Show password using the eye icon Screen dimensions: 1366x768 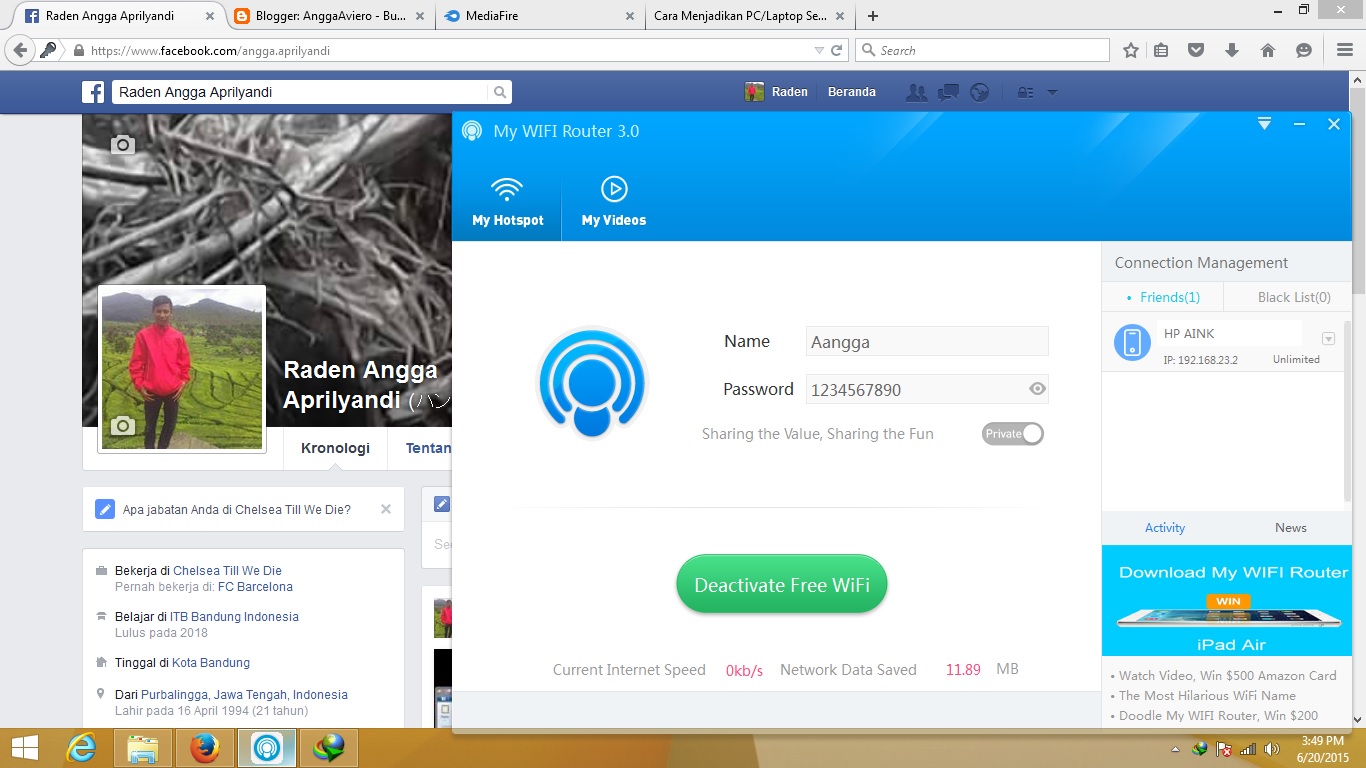(1038, 389)
